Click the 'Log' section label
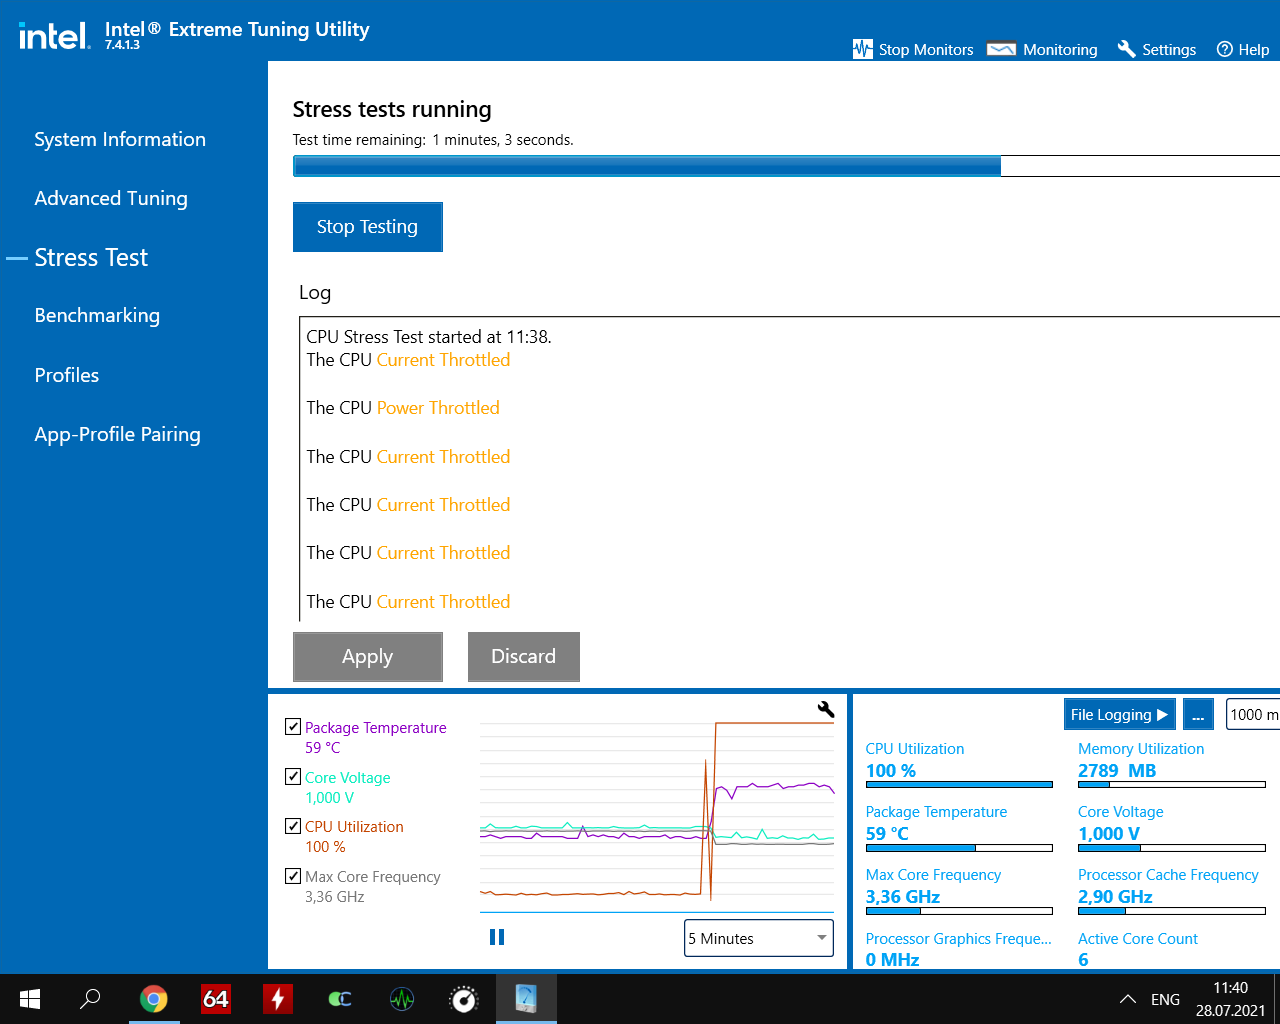1280x1024 pixels. [x=315, y=292]
